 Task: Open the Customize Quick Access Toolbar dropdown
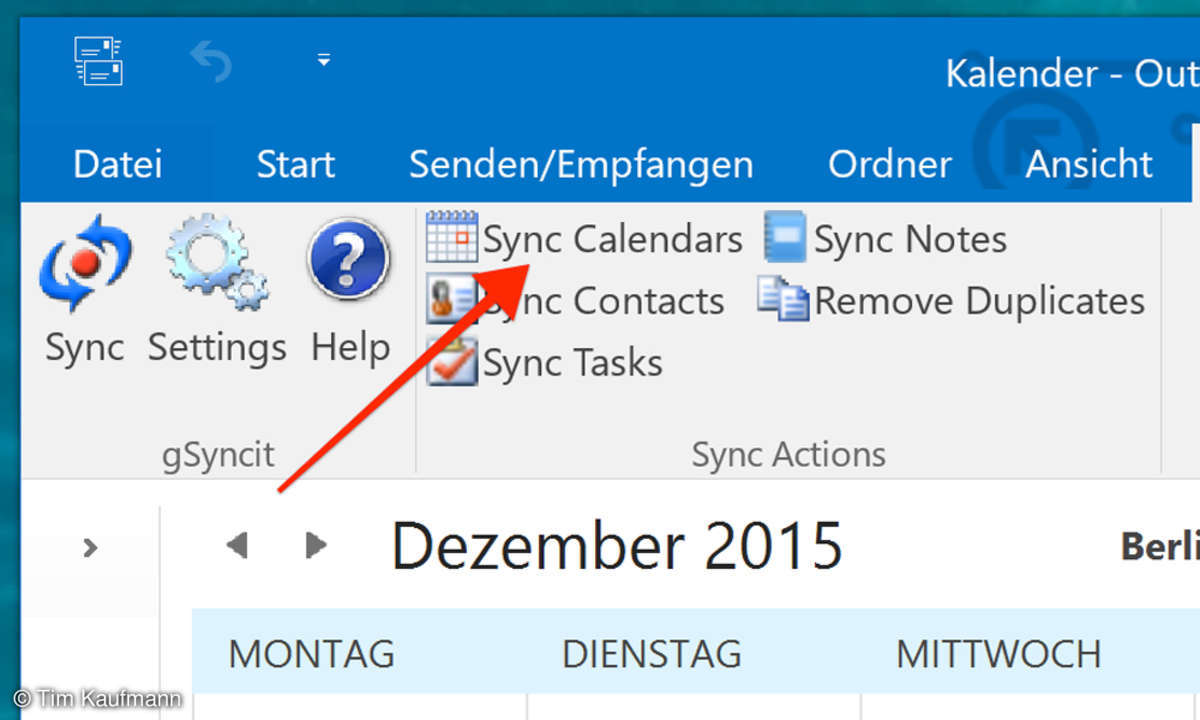tap(323, 61)
